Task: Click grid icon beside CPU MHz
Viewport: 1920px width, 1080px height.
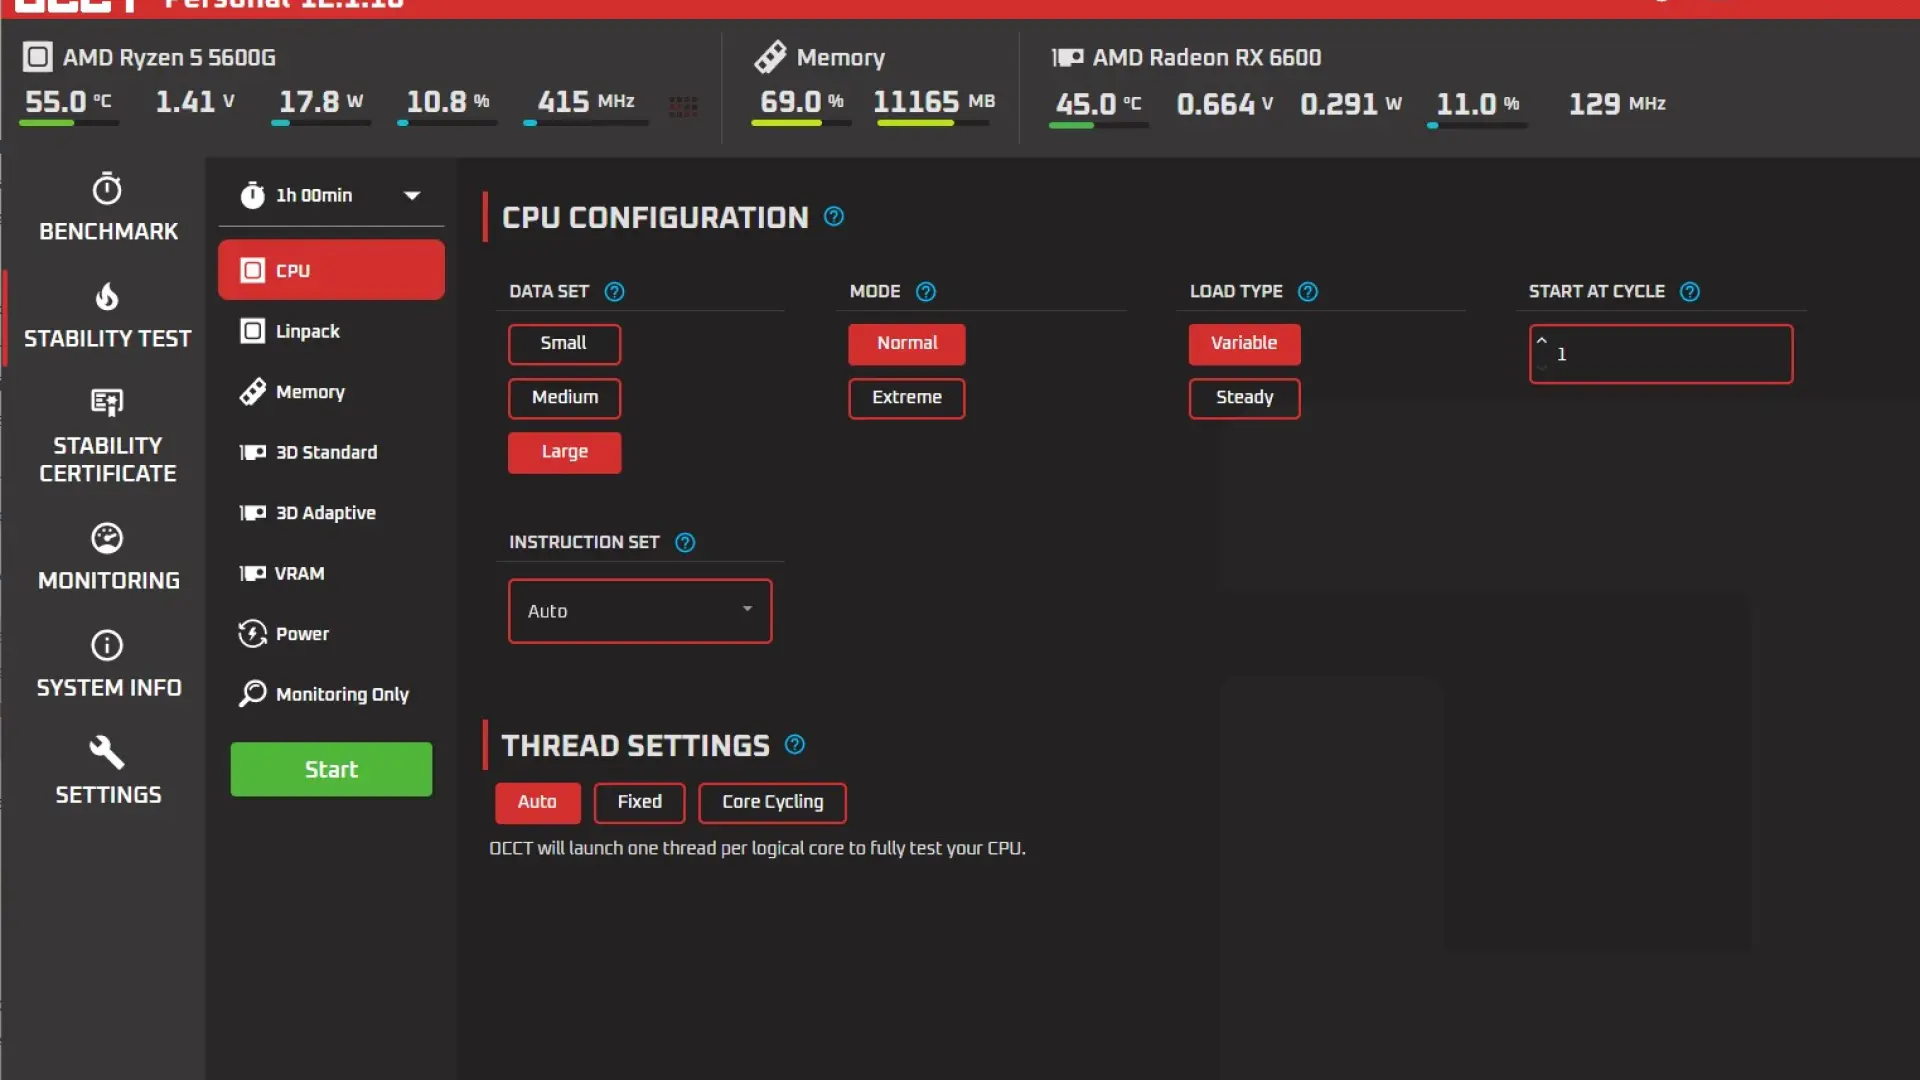Action: click(683, 105)
